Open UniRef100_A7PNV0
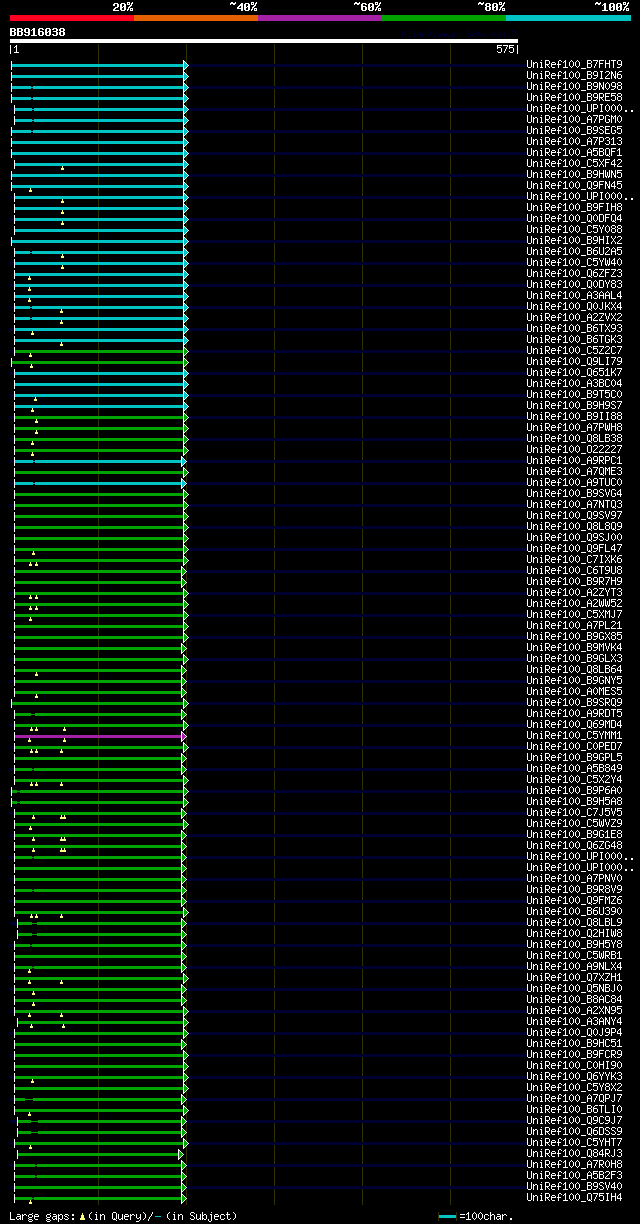Screen dimensions: 640x1224 574,879
